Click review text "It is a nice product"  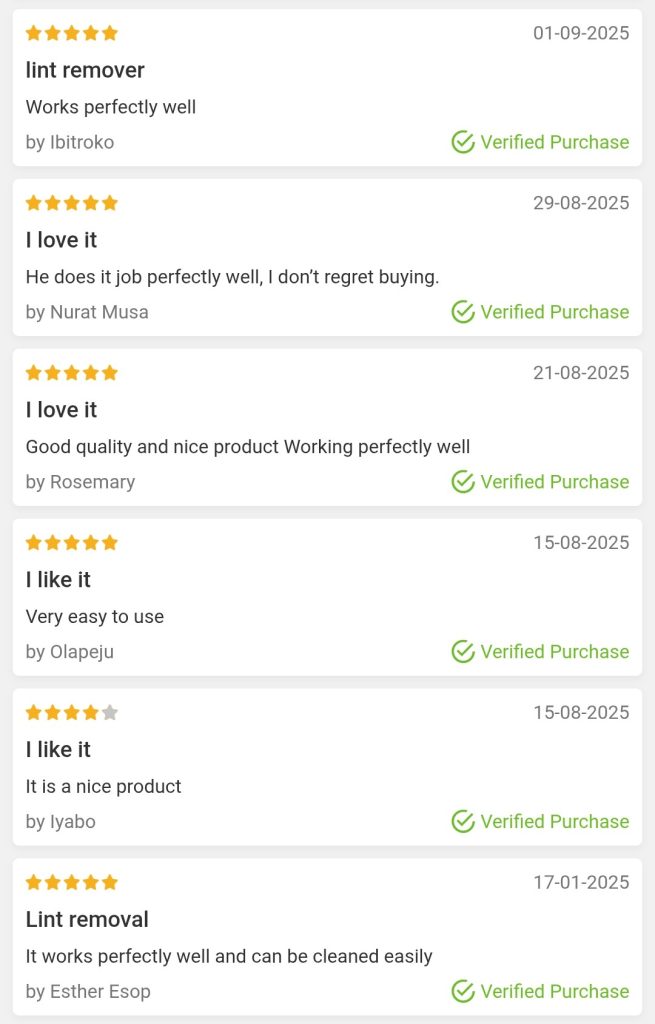click(x=104, y=787)
